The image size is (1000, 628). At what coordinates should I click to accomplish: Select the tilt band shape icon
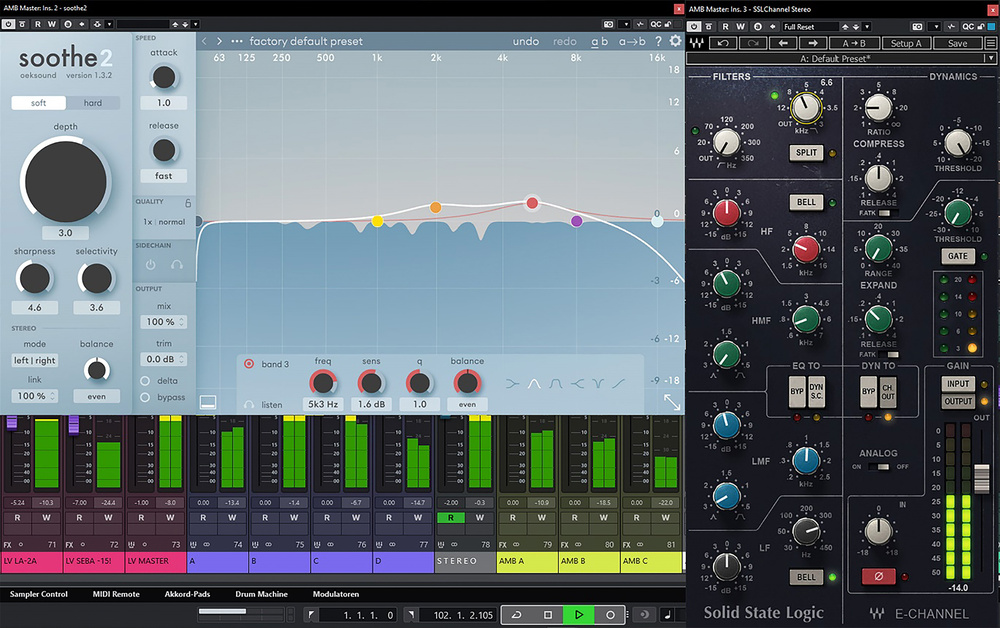pyautogui.click(x=619, y=384)
